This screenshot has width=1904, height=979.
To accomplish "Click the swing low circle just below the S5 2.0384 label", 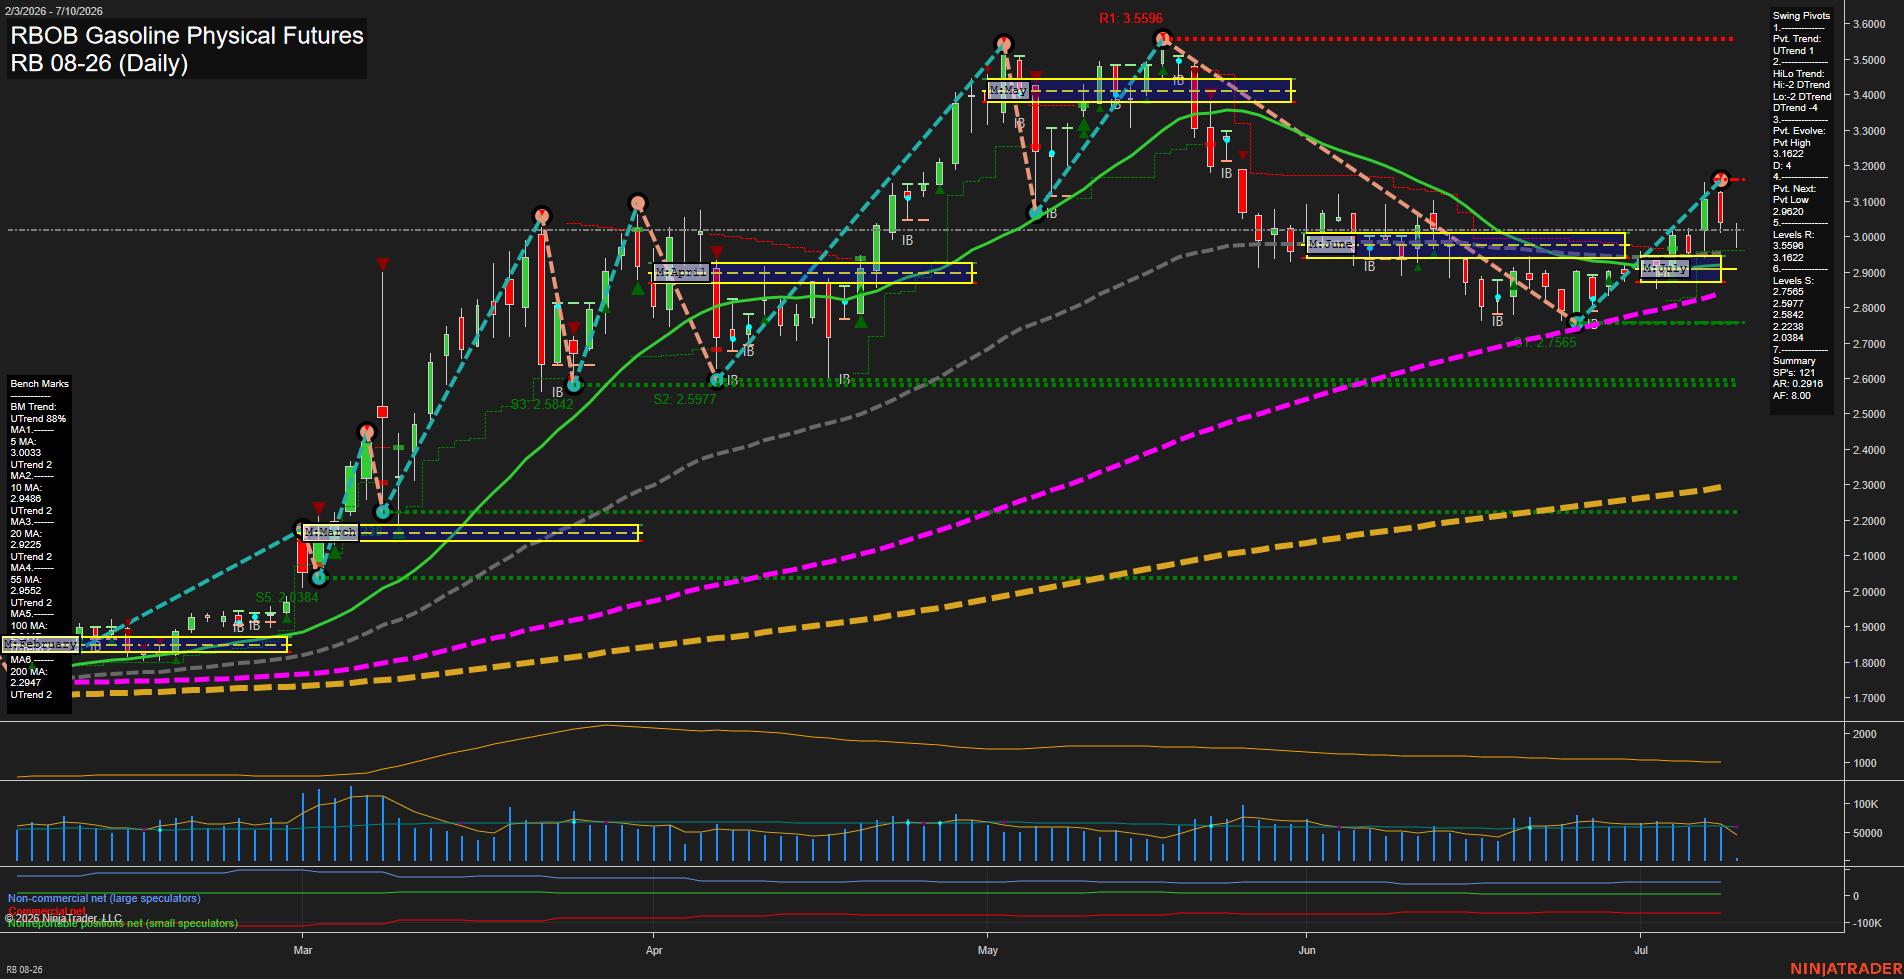I will (319, 577).
